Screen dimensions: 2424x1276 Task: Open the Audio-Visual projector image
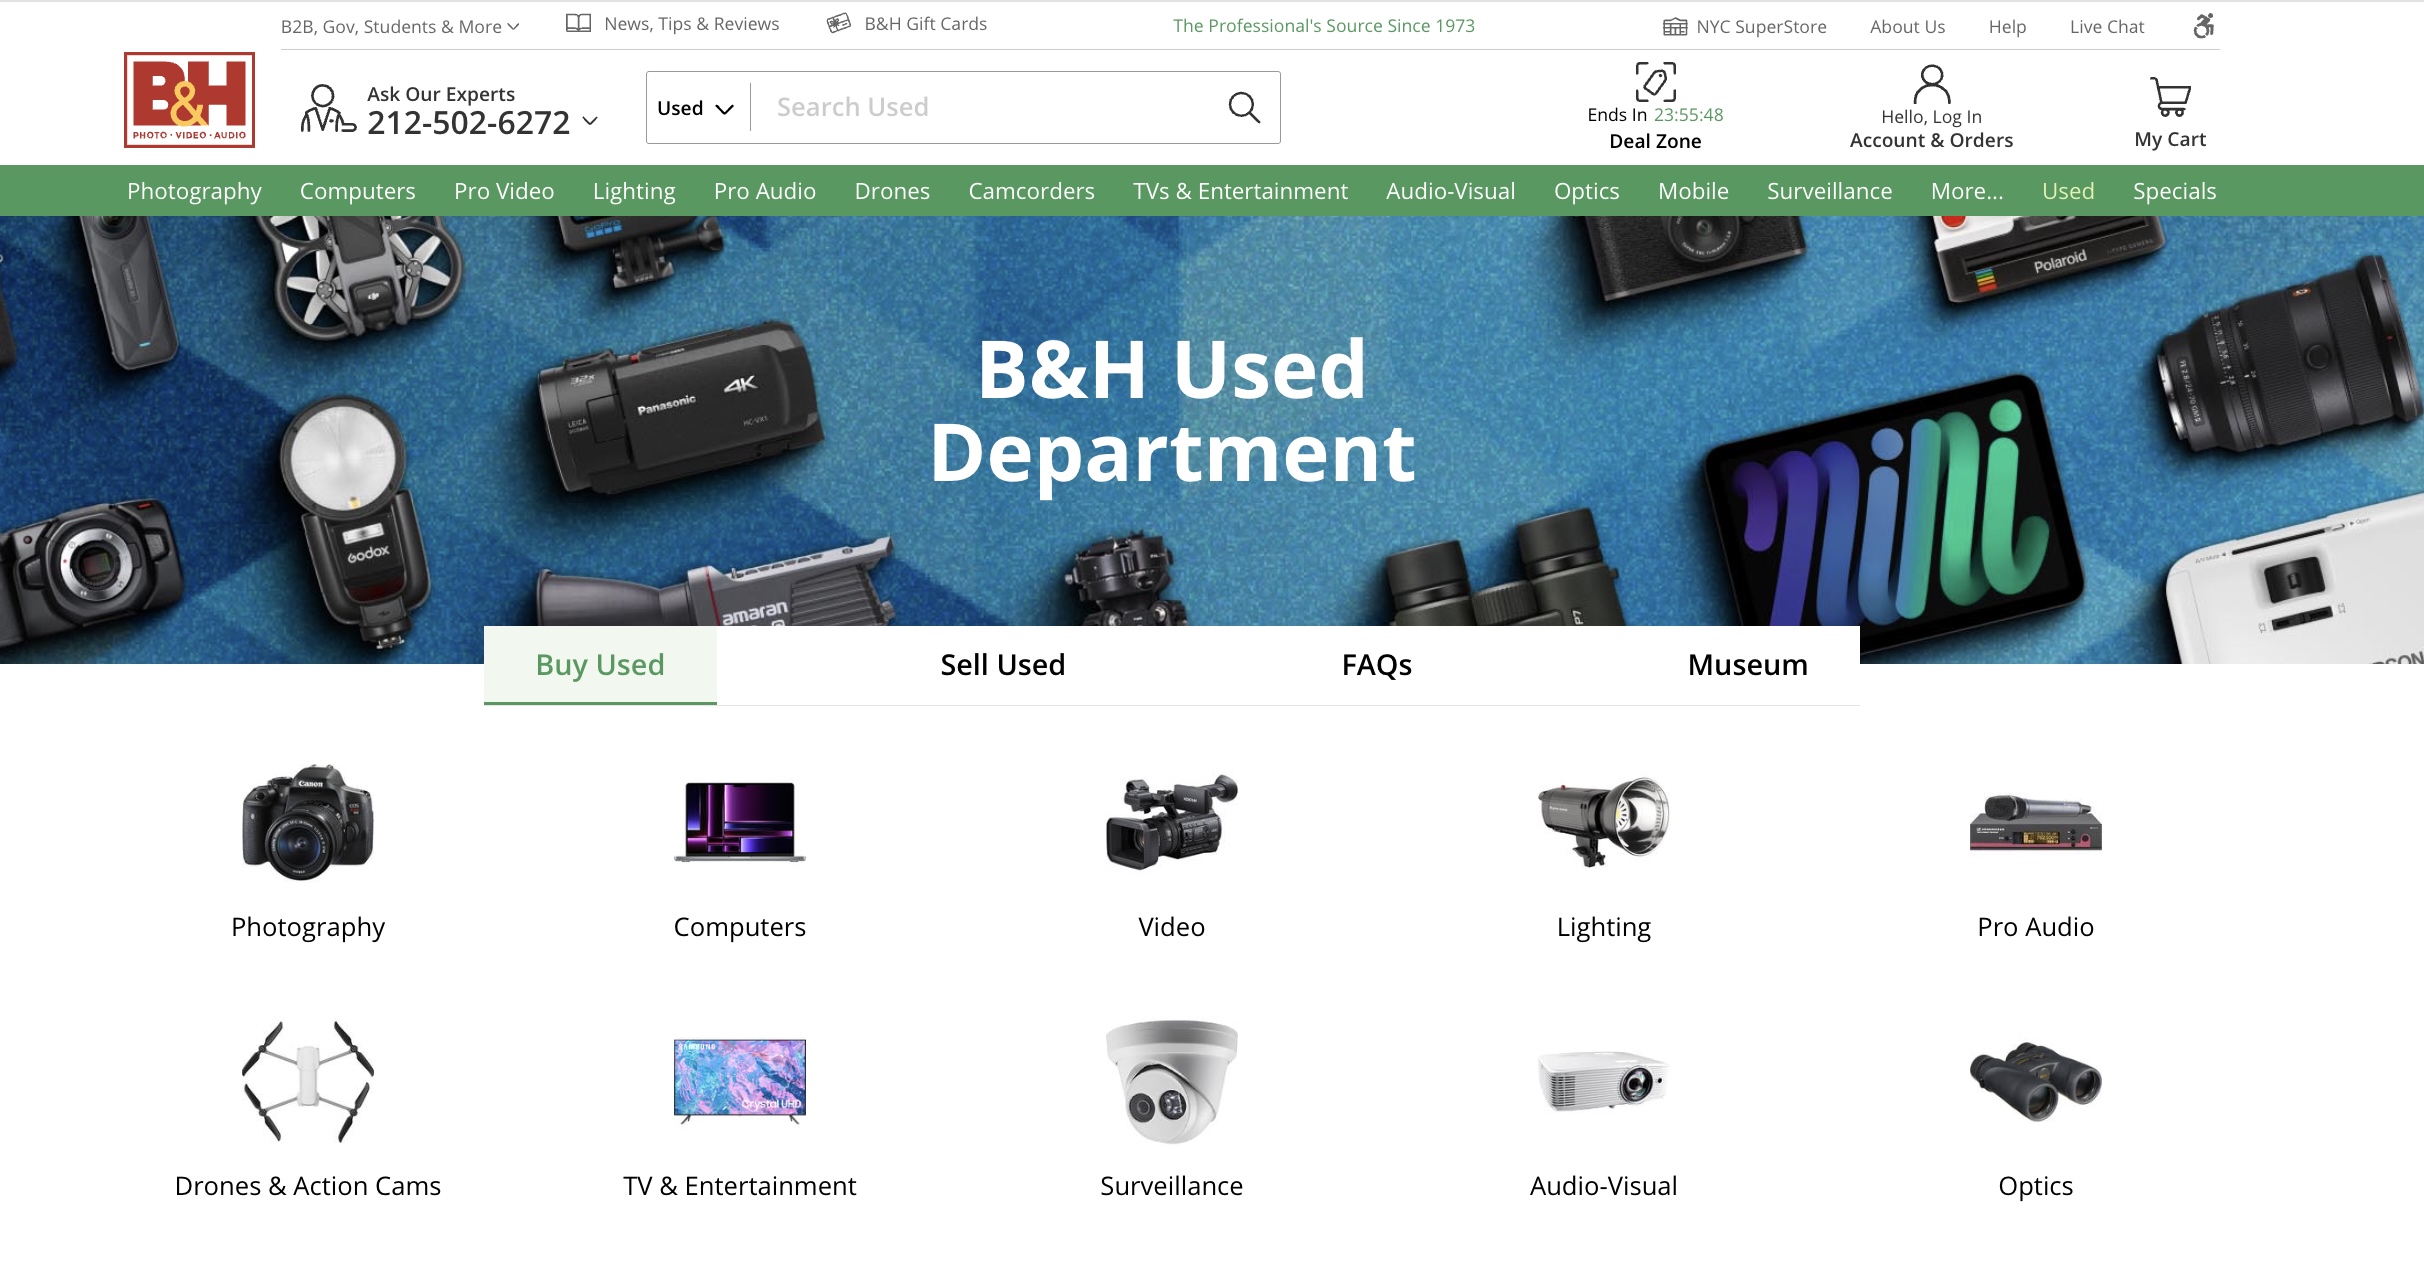click(1604, 1081)
